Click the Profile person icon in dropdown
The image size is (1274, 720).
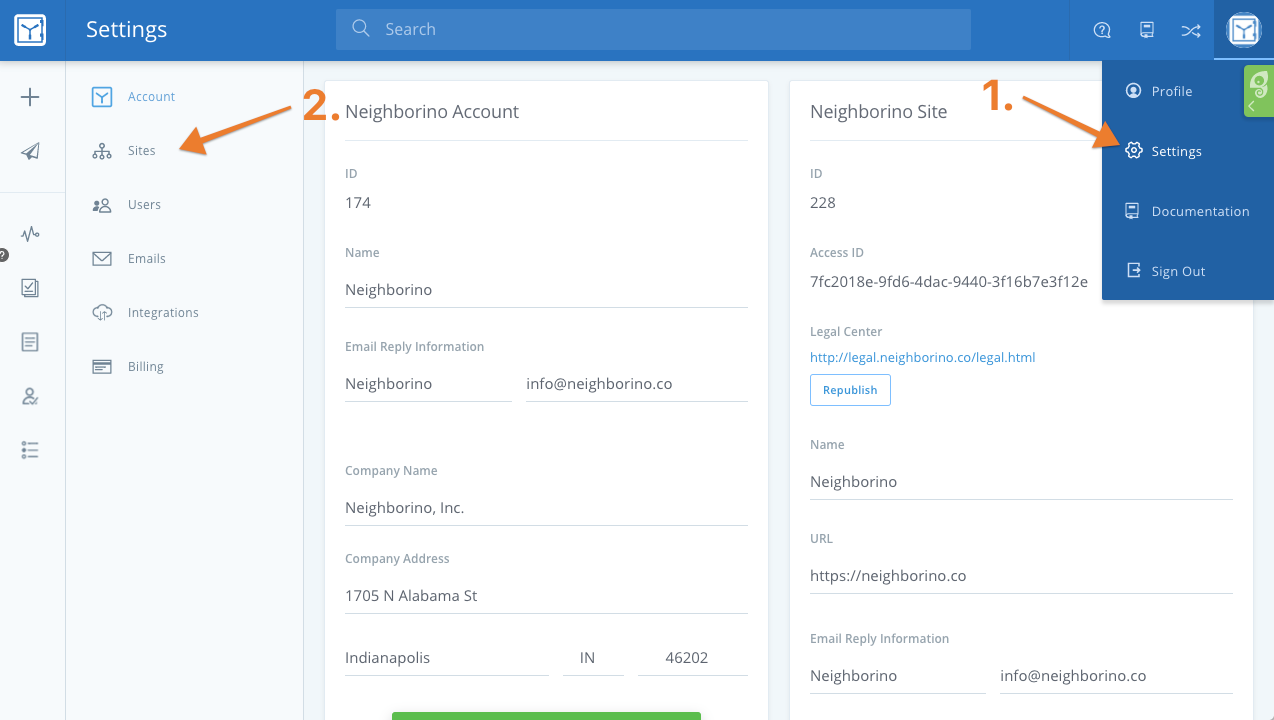(x=1133, y=91)
